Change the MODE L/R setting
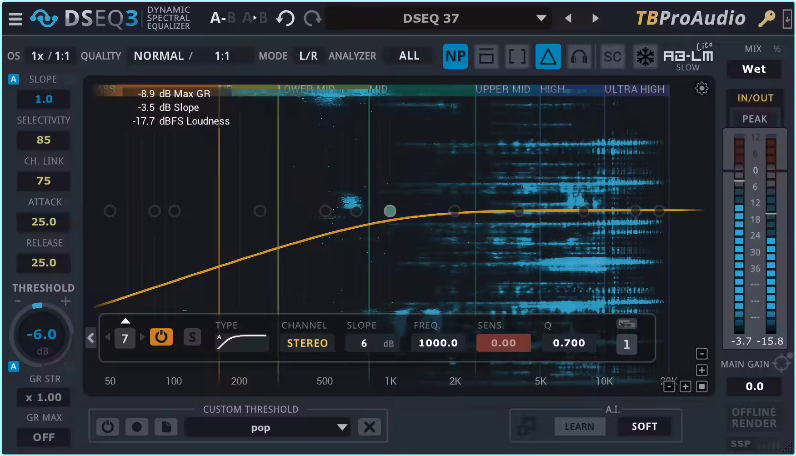This screenshot has height=456, width=796. (308, 56)
